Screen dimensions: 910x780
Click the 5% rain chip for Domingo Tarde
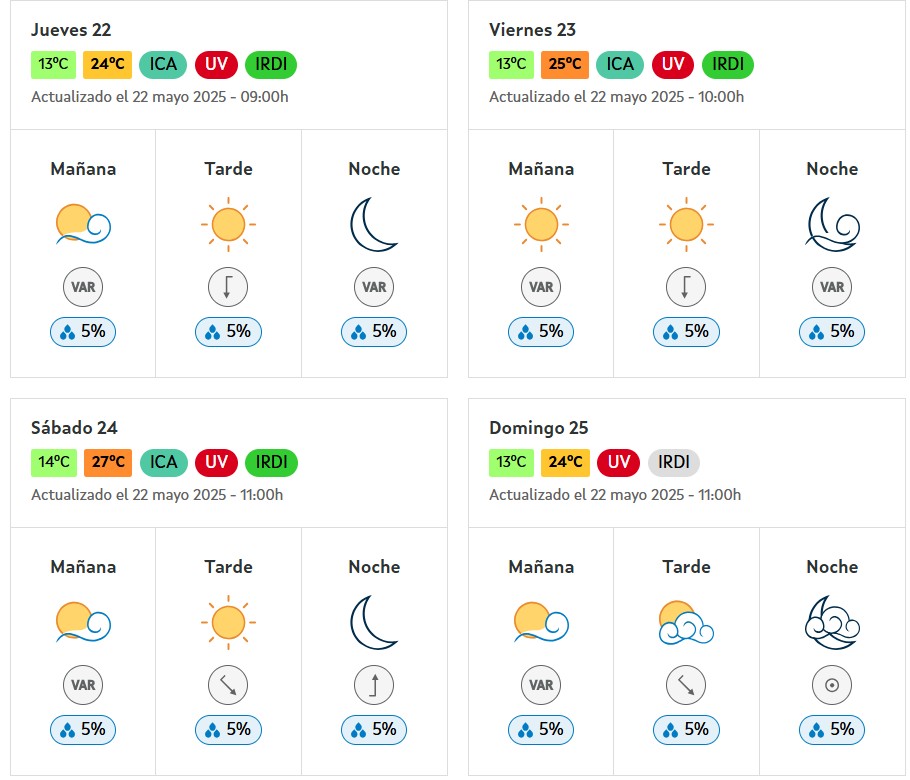[686, 730]
